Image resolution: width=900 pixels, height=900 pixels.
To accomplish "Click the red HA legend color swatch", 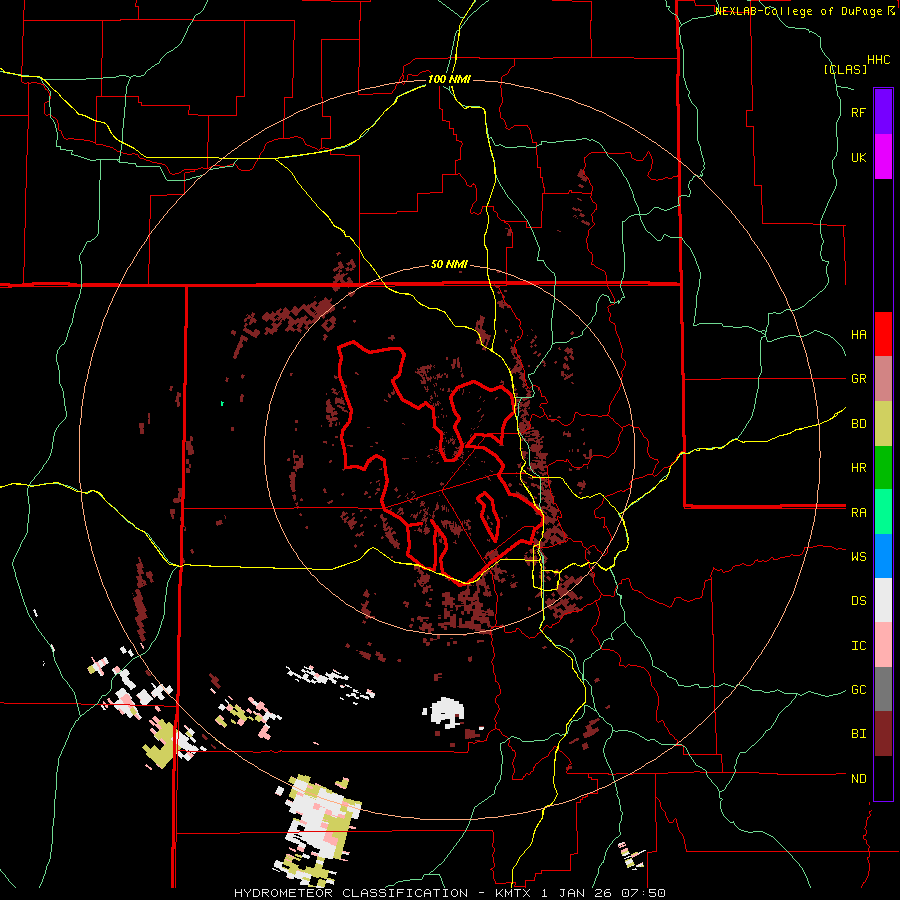I will [x=883, y=334].
